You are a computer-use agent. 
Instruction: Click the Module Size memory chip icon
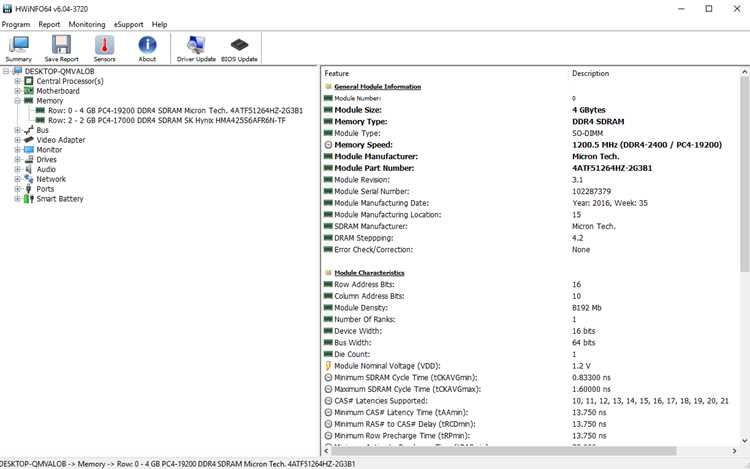(x=328, y=110)
